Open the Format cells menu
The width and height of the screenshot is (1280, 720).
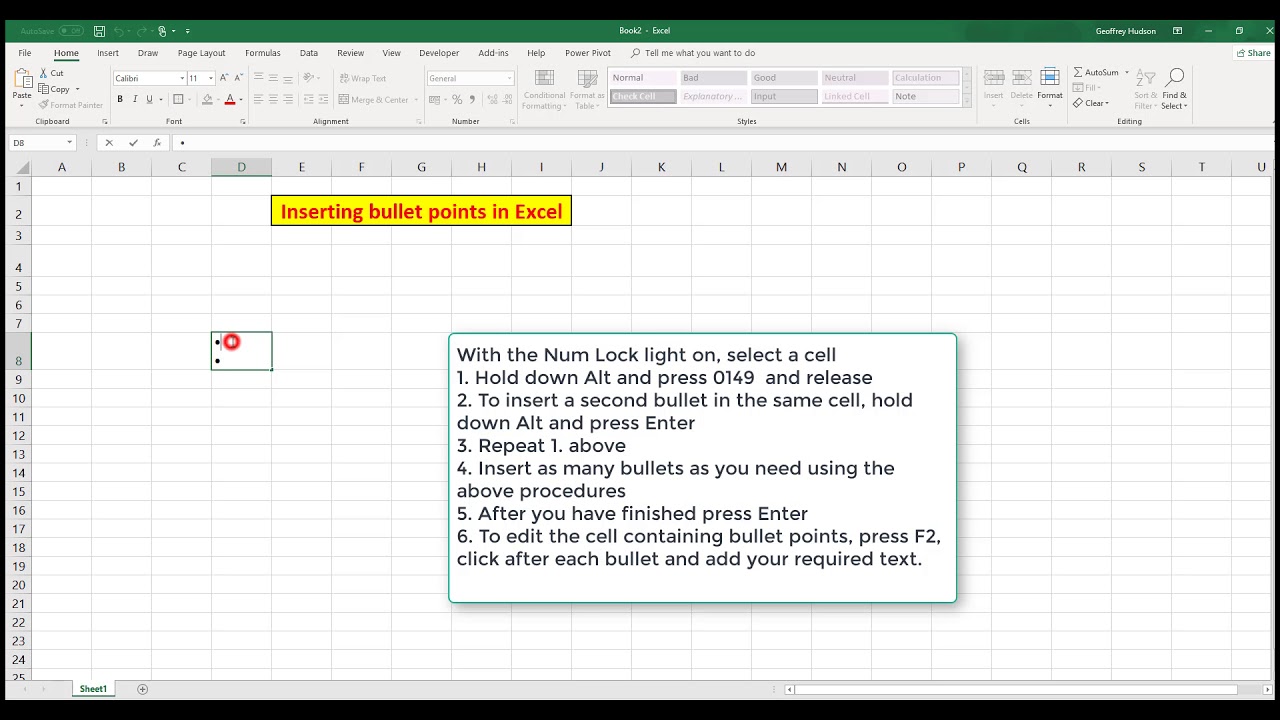pyautogui.click(x=1050, y=88)
